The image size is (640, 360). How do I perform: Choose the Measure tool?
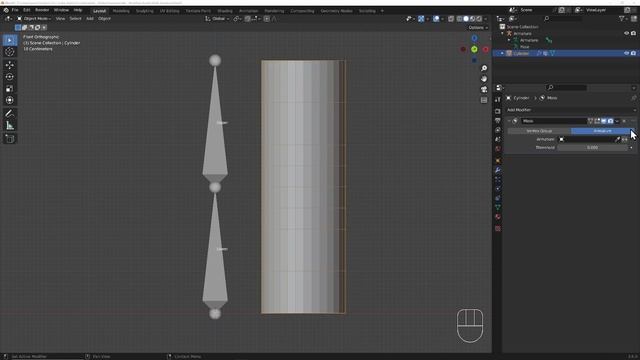pyautogui.click(x=10, y=125)
